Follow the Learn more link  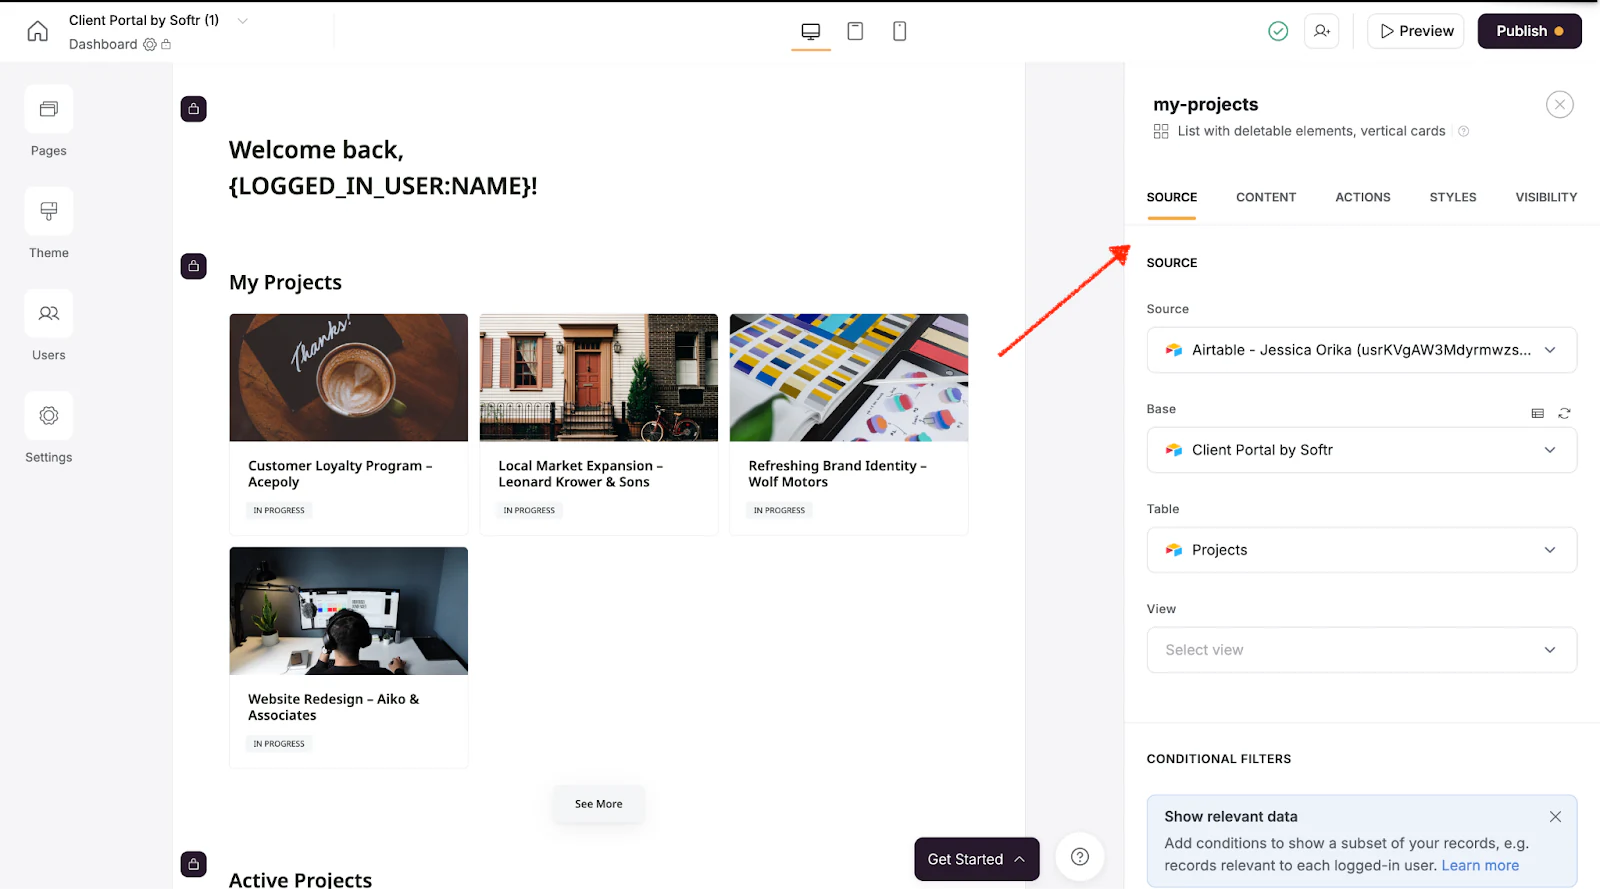pos(1480,866)
